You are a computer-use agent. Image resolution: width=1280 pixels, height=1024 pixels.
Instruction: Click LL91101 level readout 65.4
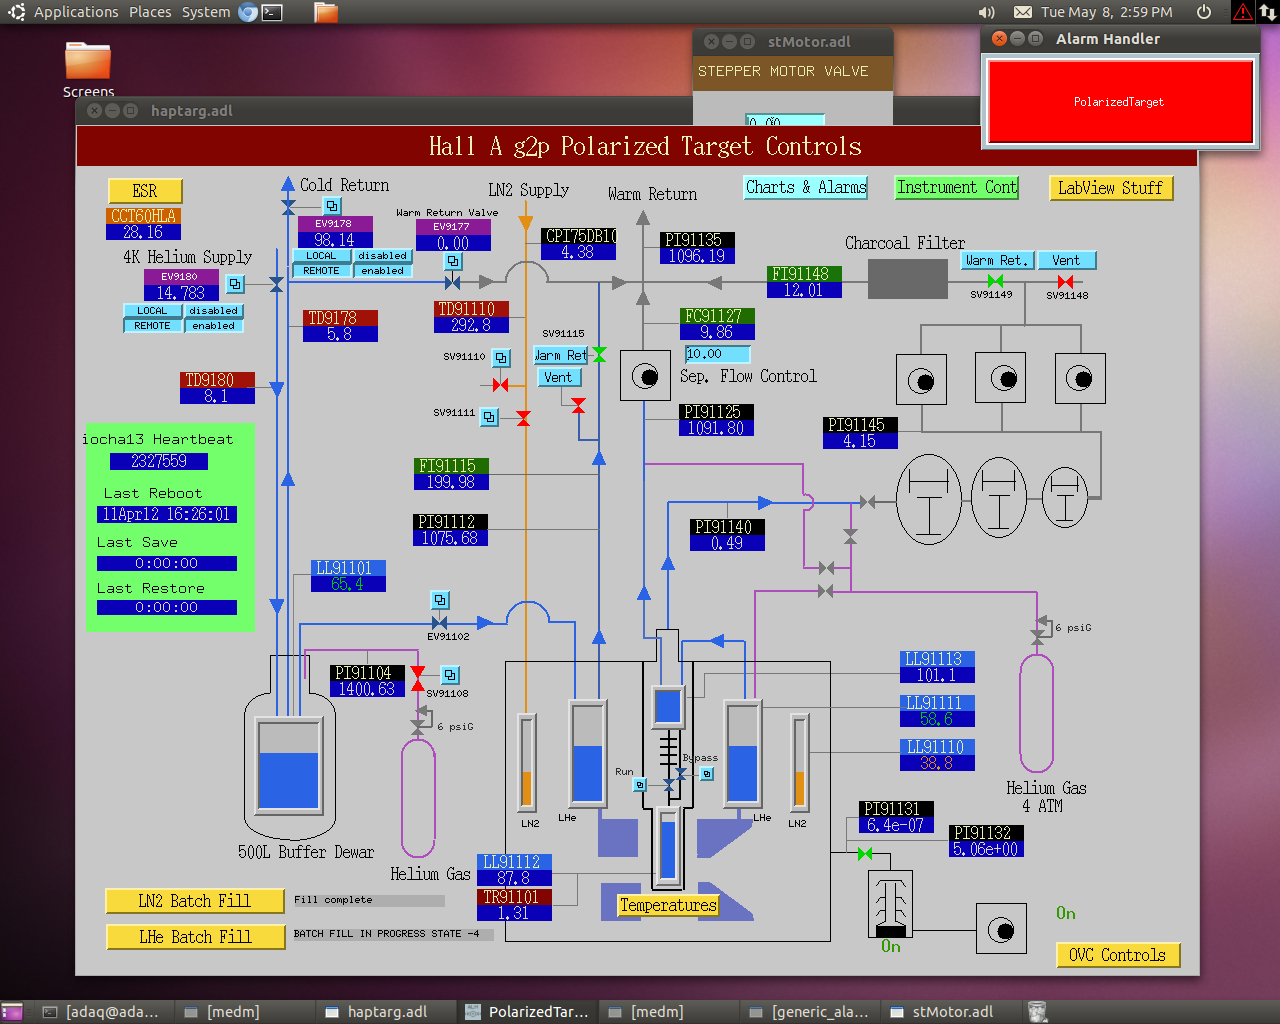(348, 584)
